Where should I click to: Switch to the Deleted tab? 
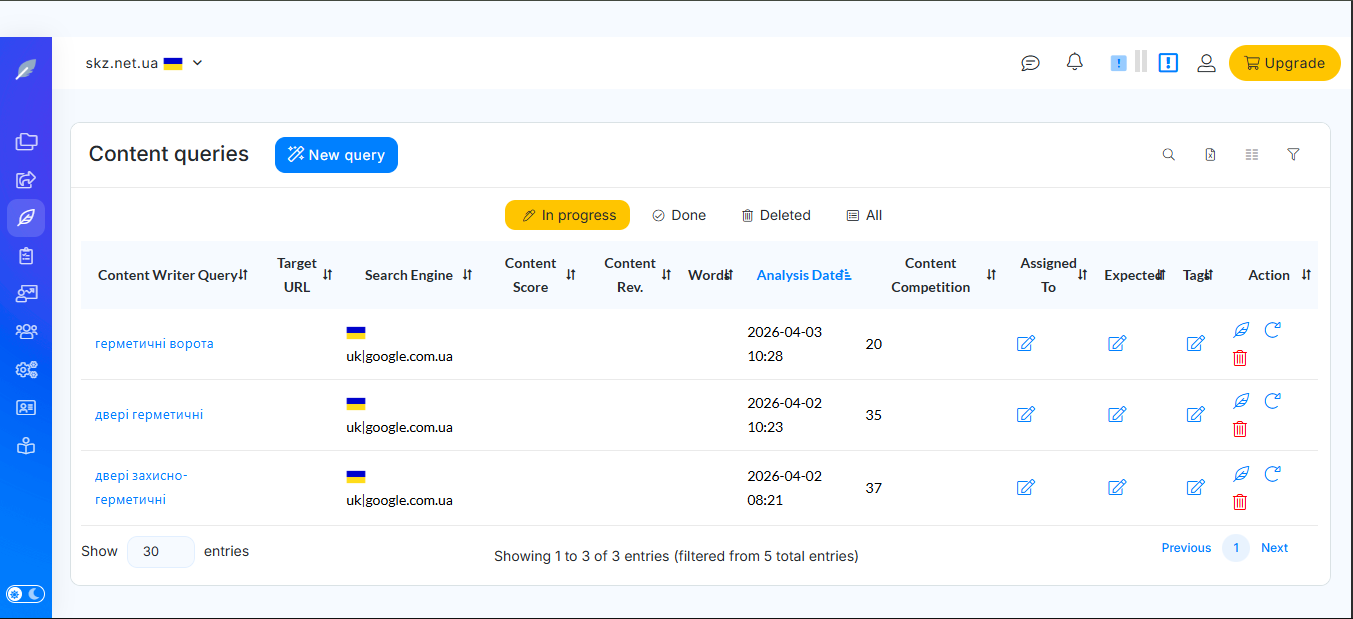coord(776,215)
